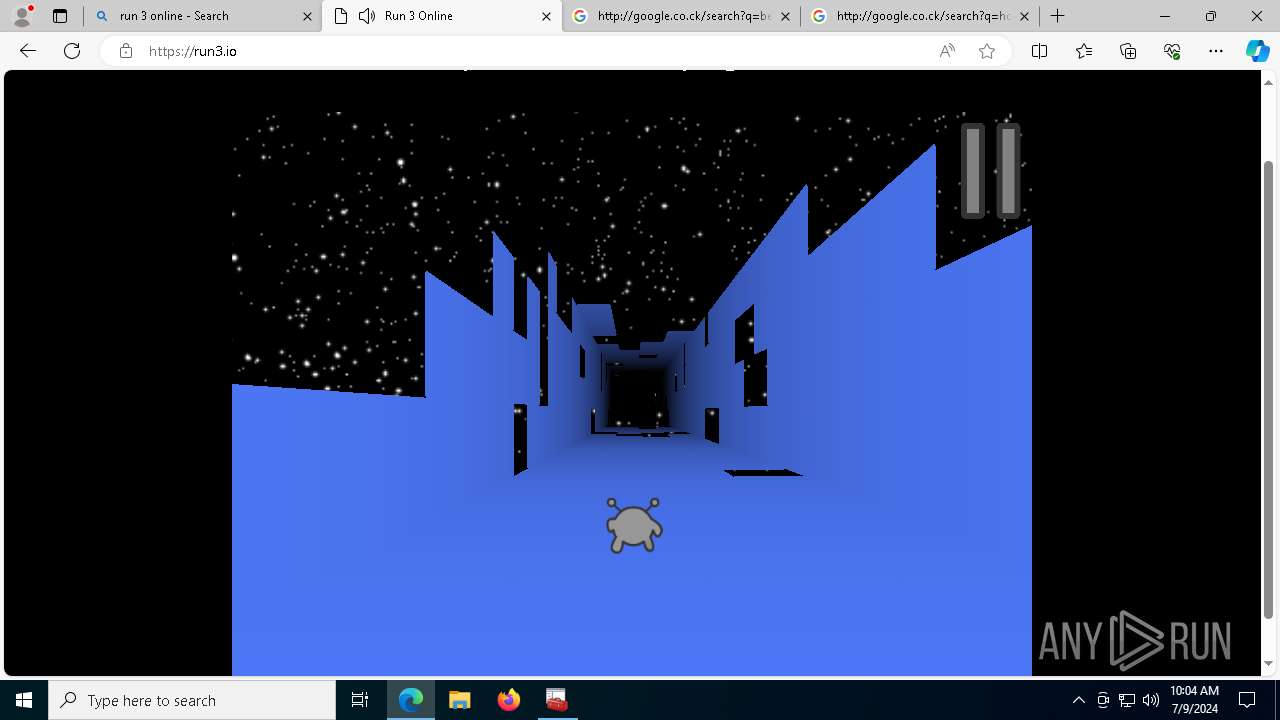This screenshot has width=1280, height=720.
Task: Show hidden system tray icons
Action: point(1078,700)
